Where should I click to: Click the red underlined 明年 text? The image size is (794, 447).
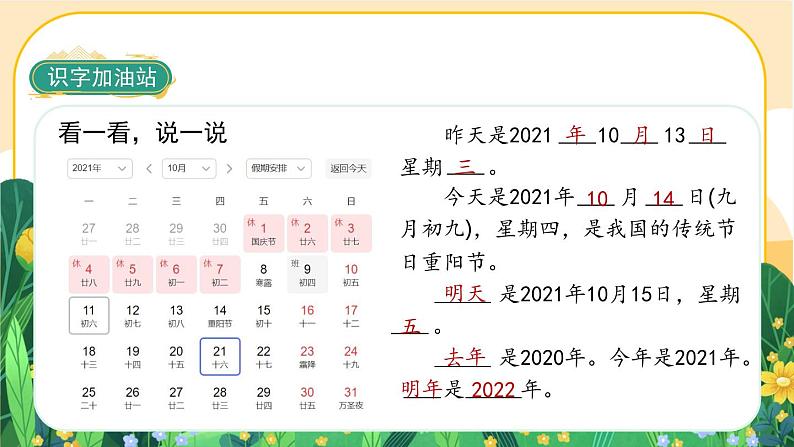click(x=422, y=389)
